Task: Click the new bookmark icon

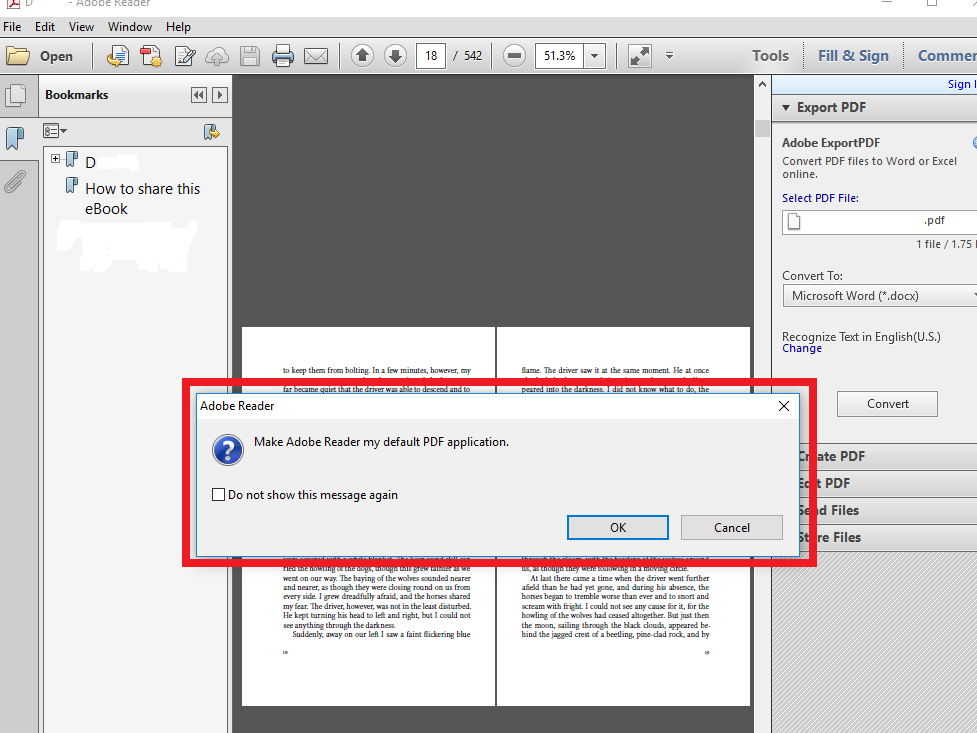Action: click(x=212, y=132)
